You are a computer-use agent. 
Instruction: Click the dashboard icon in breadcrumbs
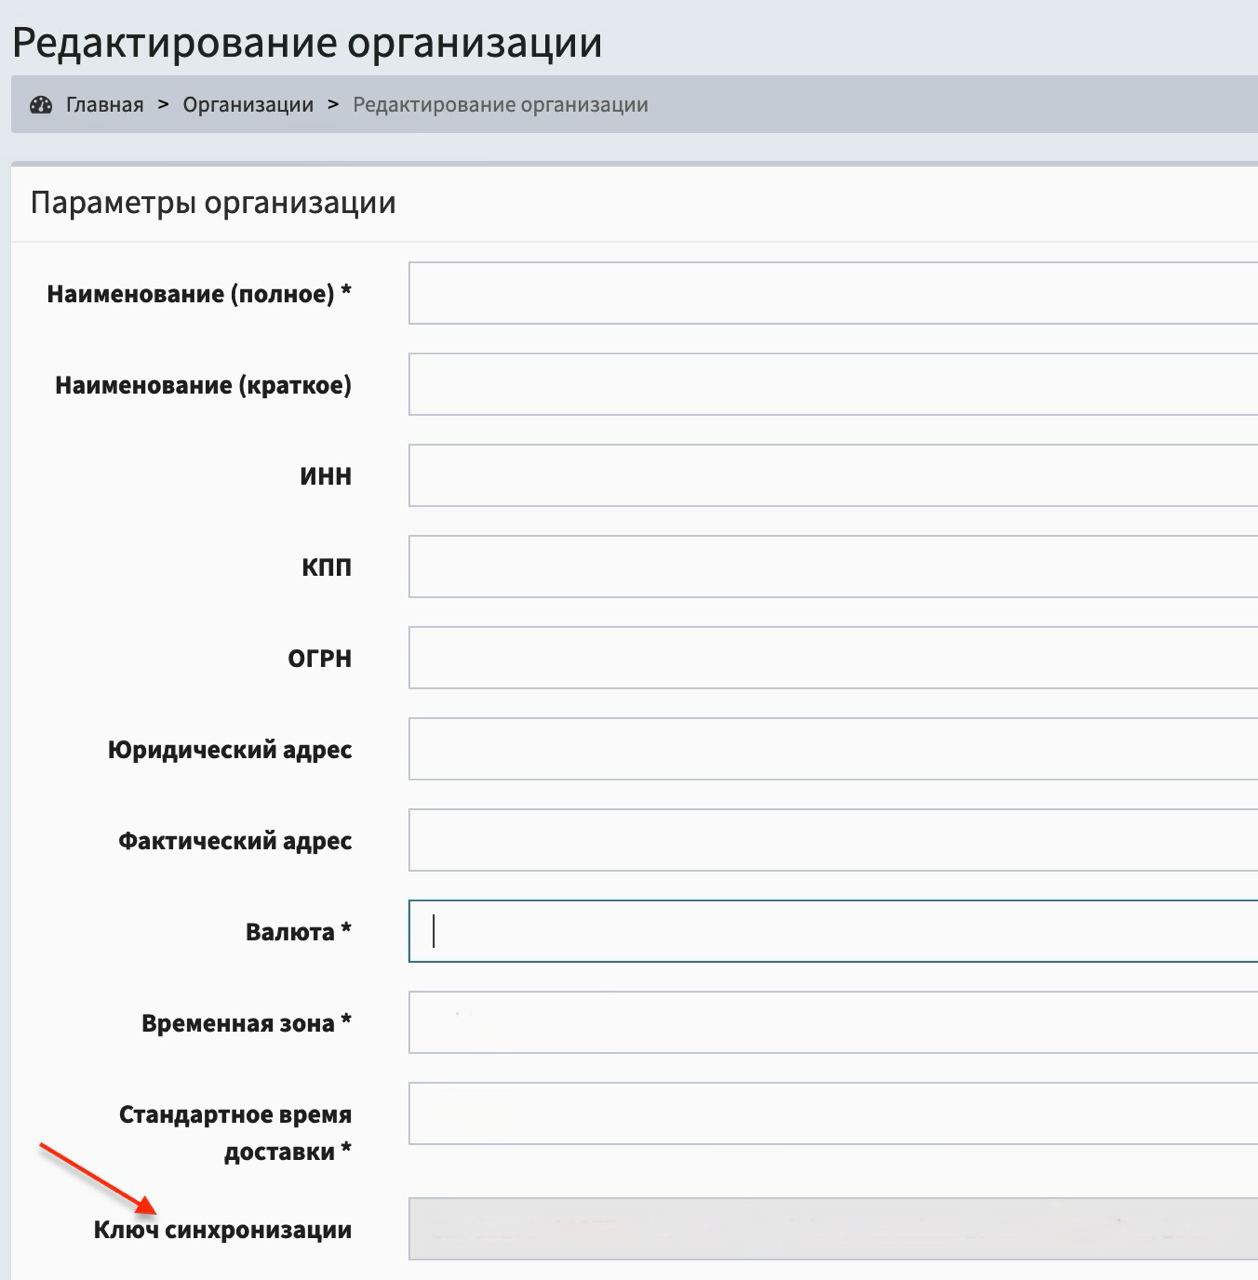pos(41,105)
